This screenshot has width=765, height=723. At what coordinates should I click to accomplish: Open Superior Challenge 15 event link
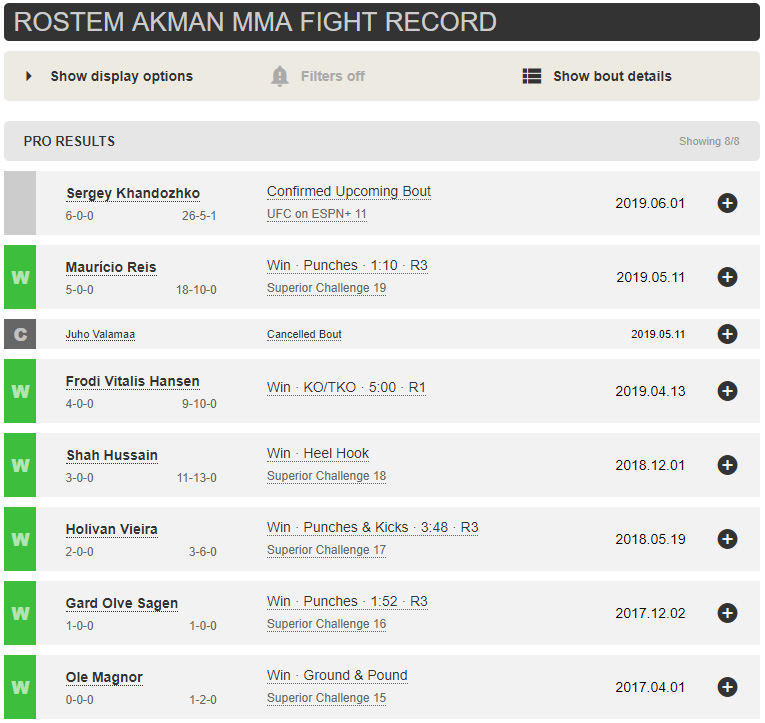pos(326,698)
